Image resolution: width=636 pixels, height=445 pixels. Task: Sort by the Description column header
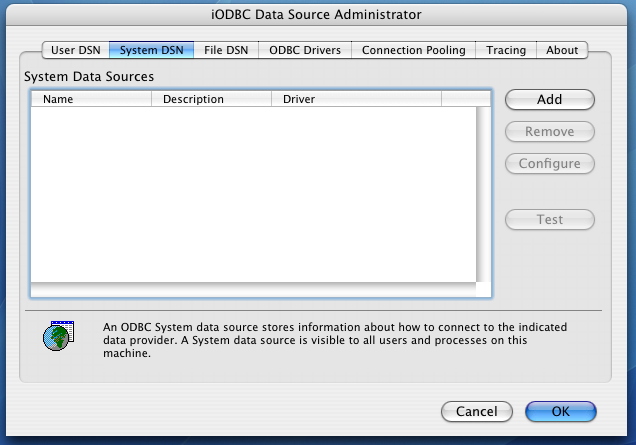(211, 99)
